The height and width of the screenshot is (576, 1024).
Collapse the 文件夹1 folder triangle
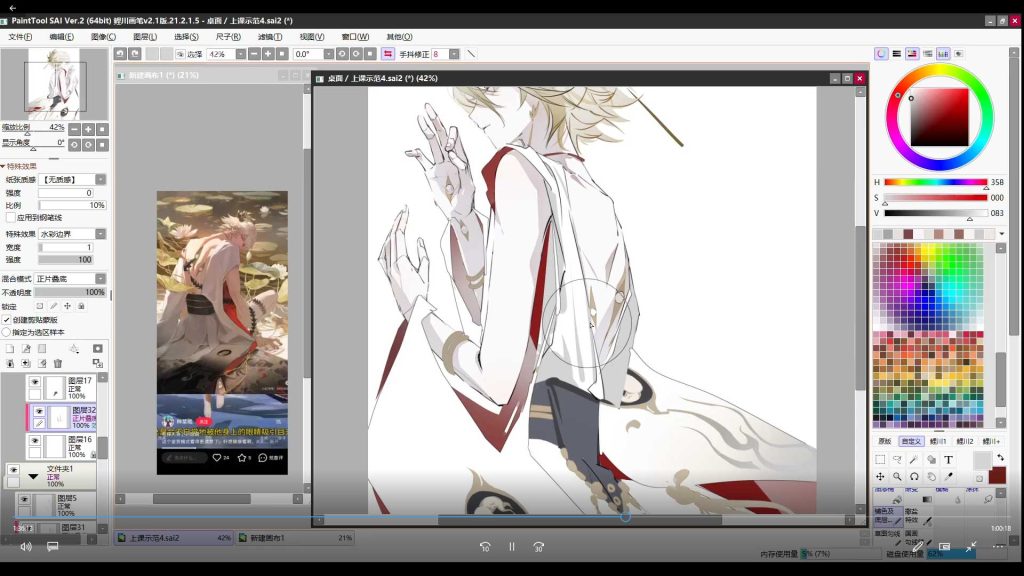(33, 476)
